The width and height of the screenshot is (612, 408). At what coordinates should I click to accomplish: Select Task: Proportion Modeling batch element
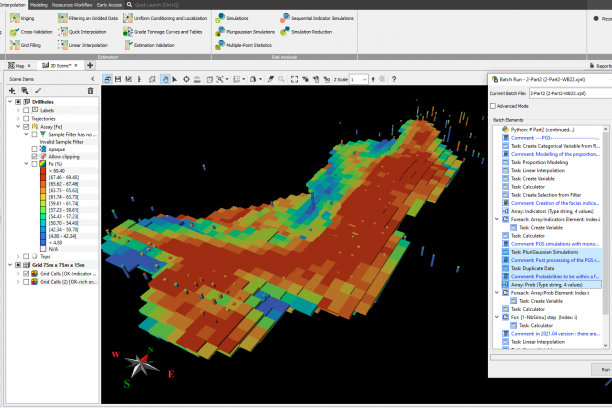[x=539, y=162]
